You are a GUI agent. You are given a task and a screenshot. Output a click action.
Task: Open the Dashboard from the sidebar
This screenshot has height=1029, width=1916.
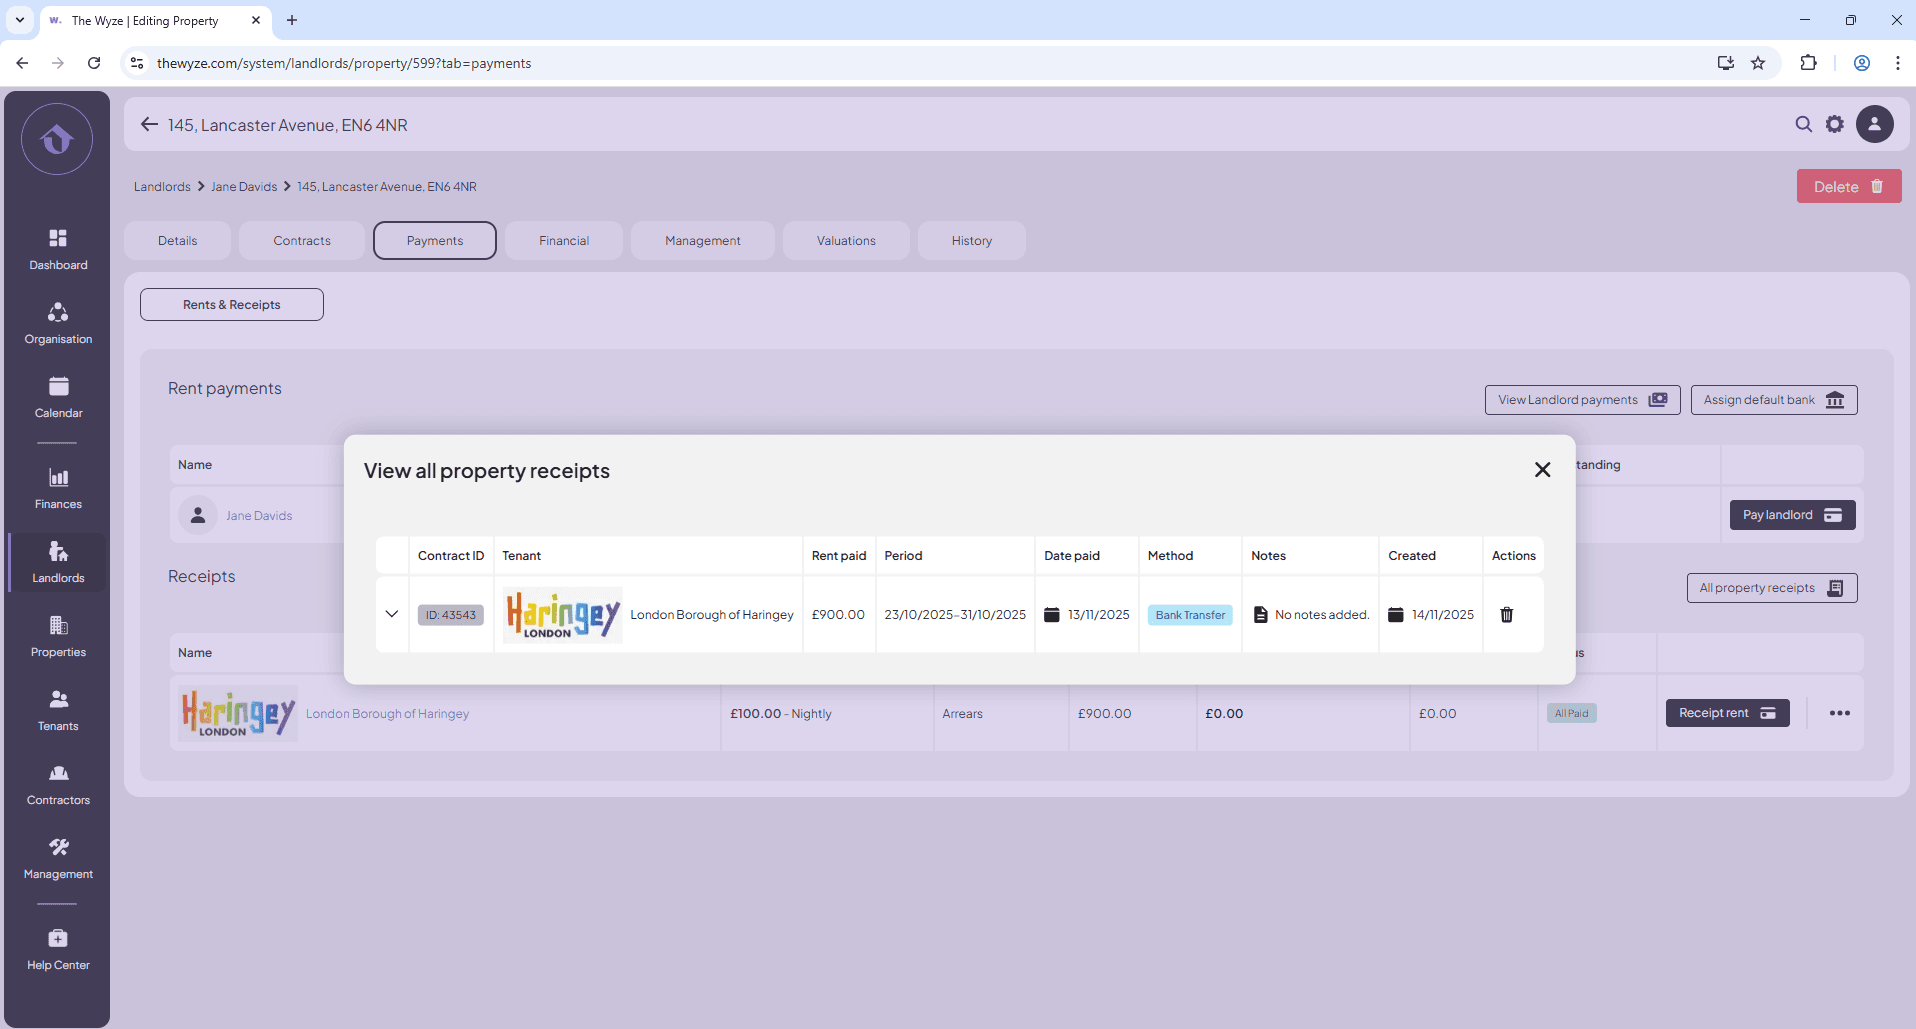click(58, 249)
